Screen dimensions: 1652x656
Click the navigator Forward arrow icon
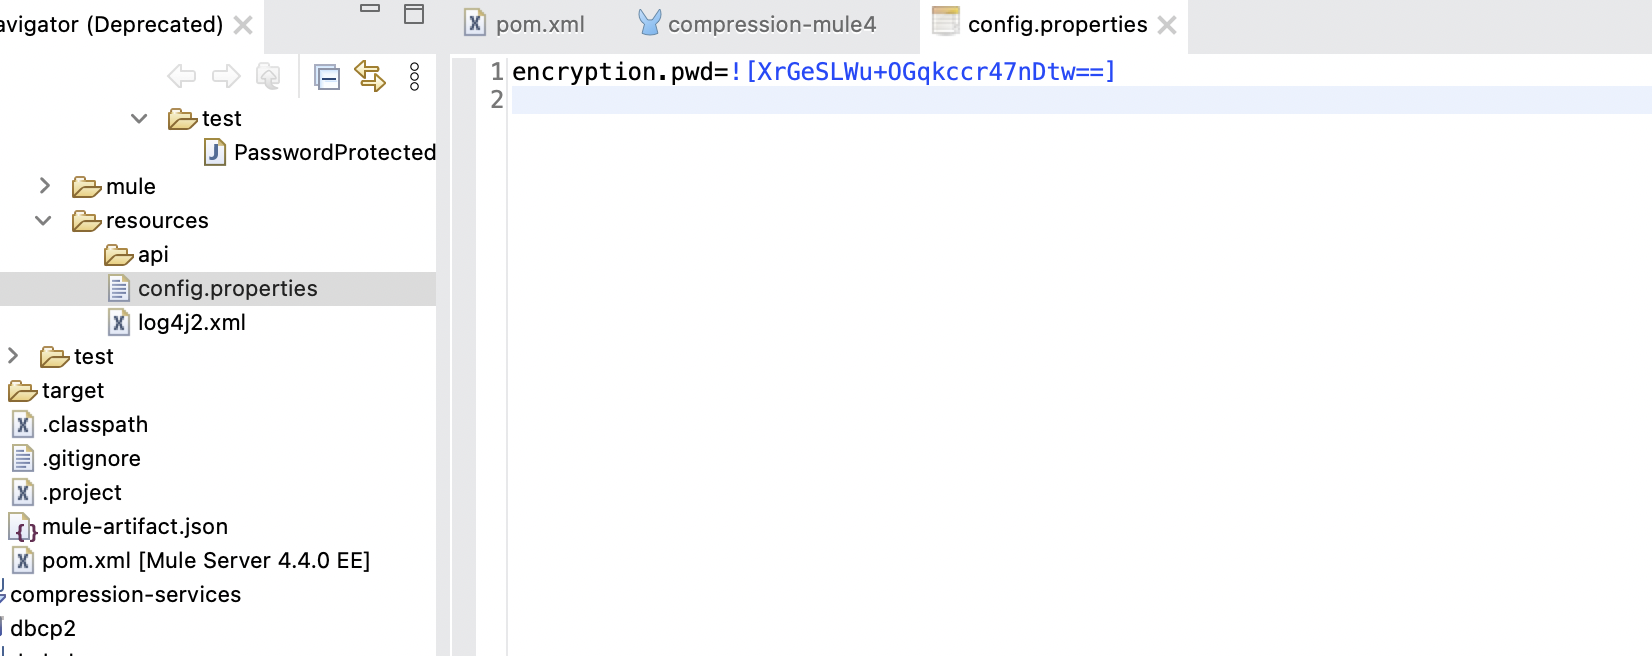[226, 77]
